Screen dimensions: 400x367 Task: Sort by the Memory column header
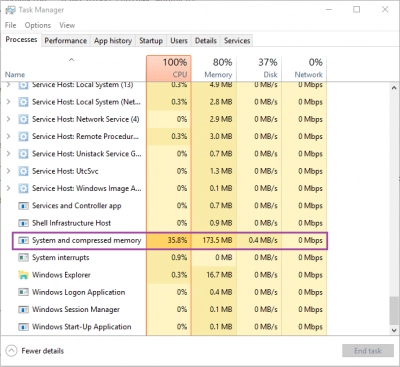214,68
